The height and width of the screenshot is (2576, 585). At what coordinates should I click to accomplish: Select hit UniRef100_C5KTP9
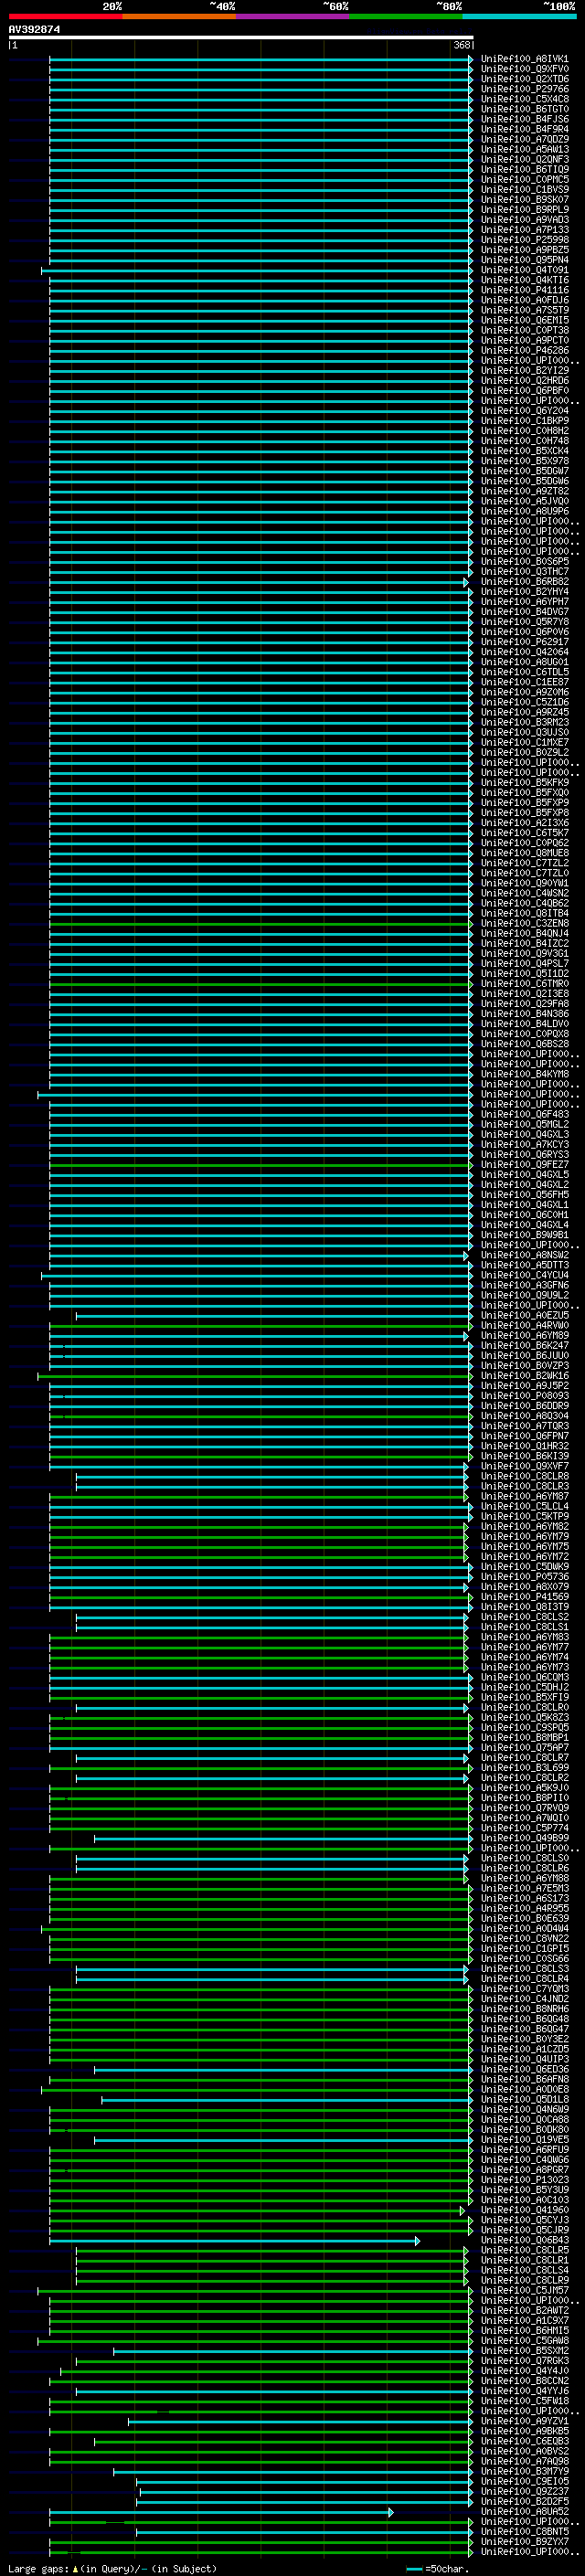click(524, 1516)
